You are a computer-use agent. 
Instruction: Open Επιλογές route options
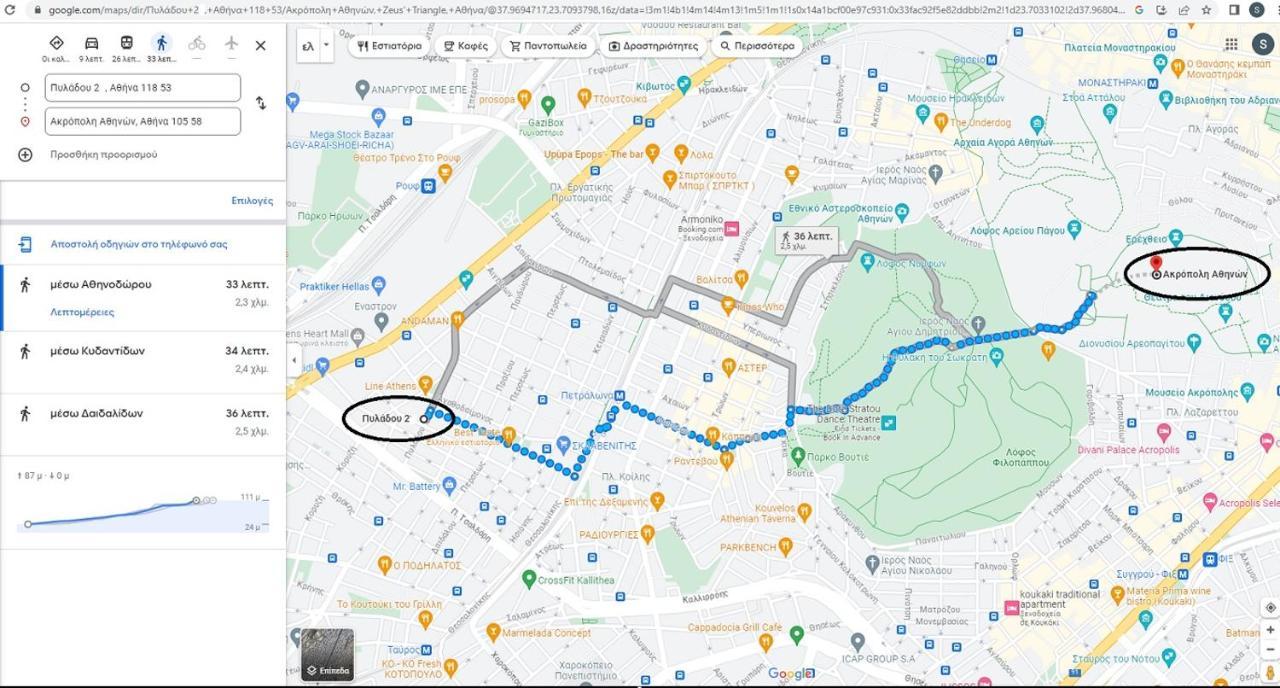(x=252, y=200)
